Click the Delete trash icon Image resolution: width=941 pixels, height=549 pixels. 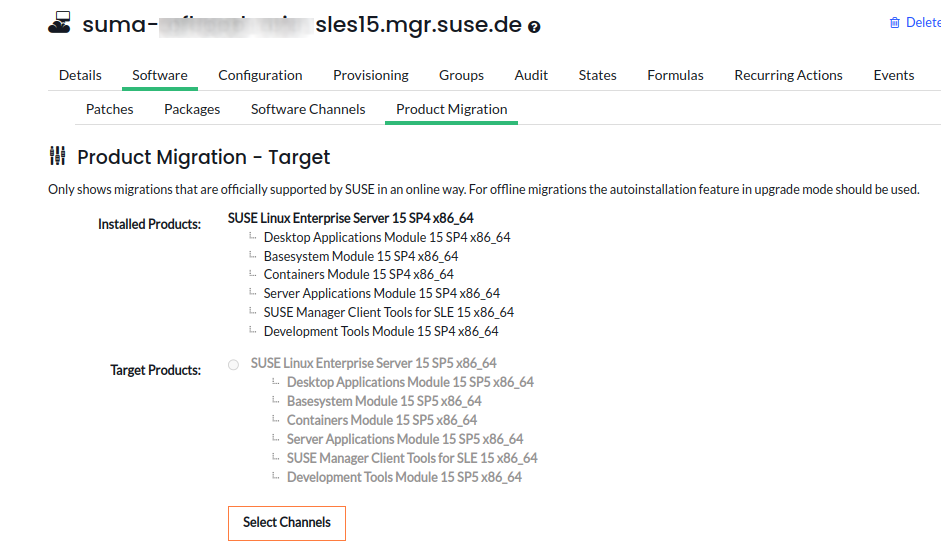tap(894, 23)
